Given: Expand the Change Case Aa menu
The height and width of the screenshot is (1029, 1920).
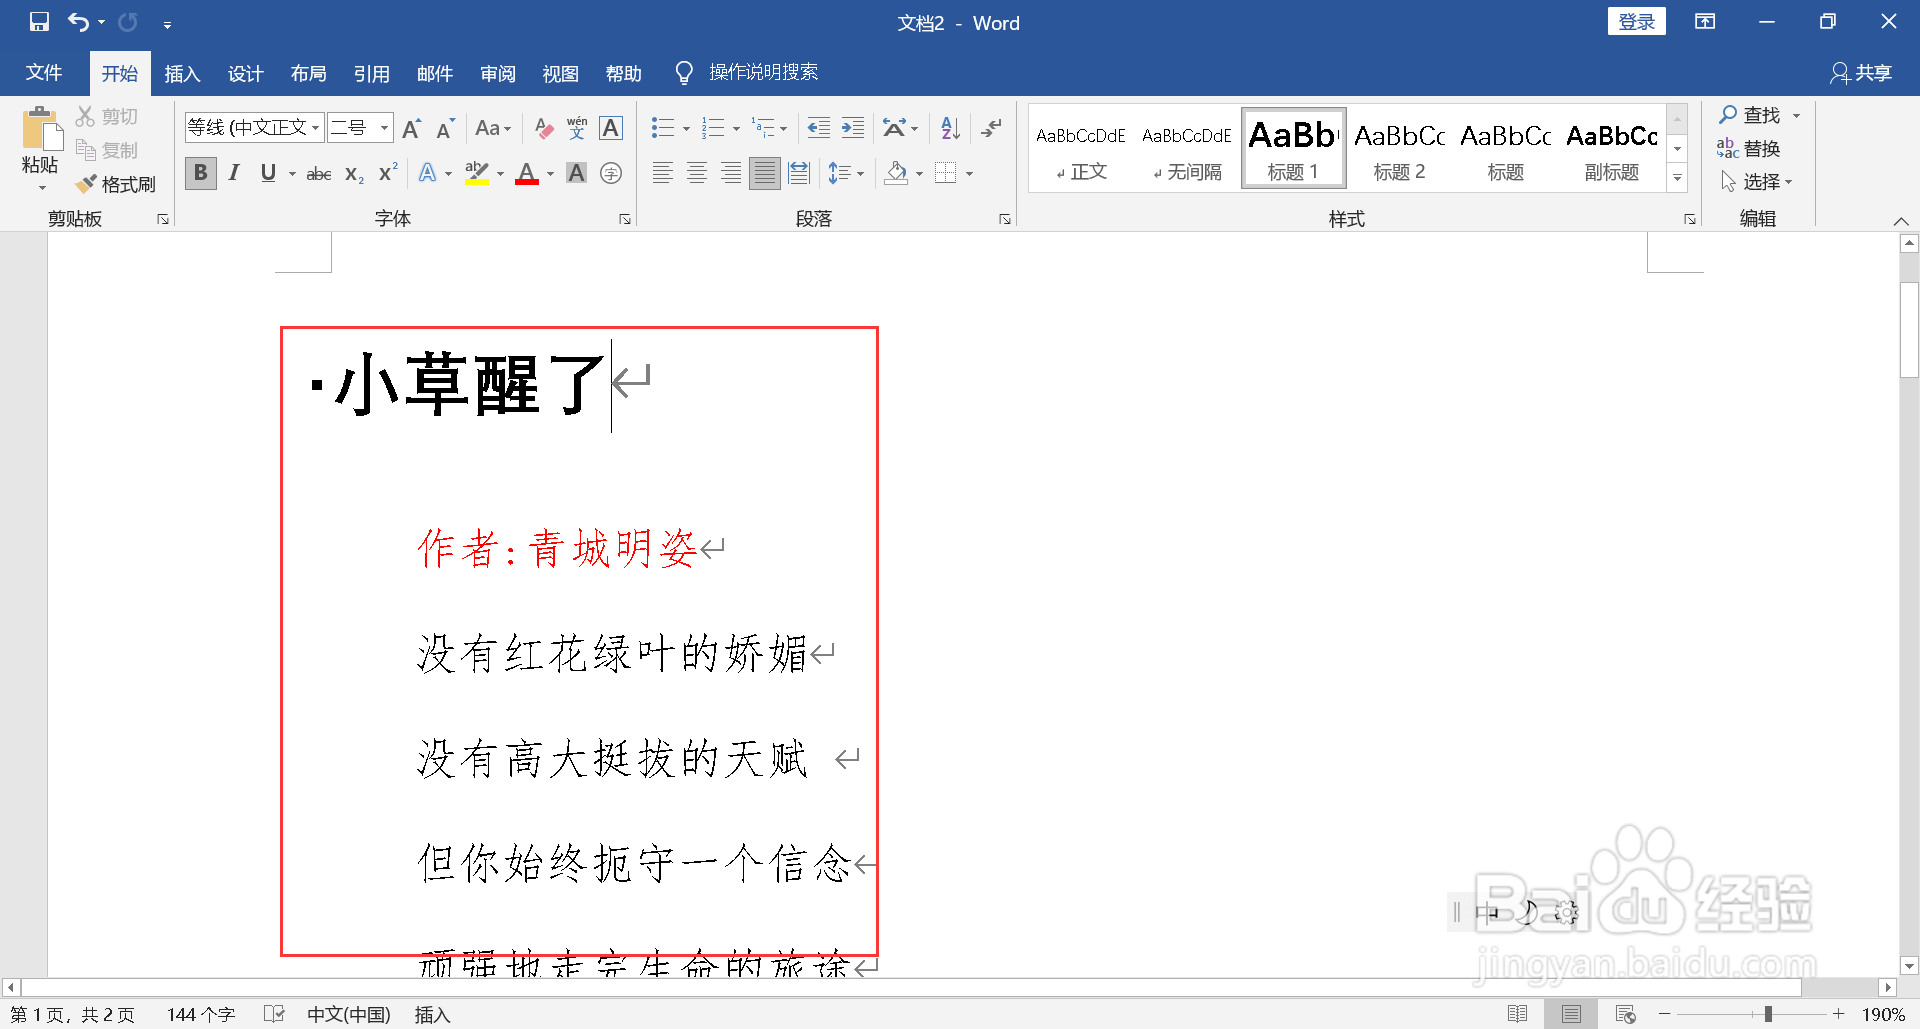Looking at the screenshot, I should point(493,128).
